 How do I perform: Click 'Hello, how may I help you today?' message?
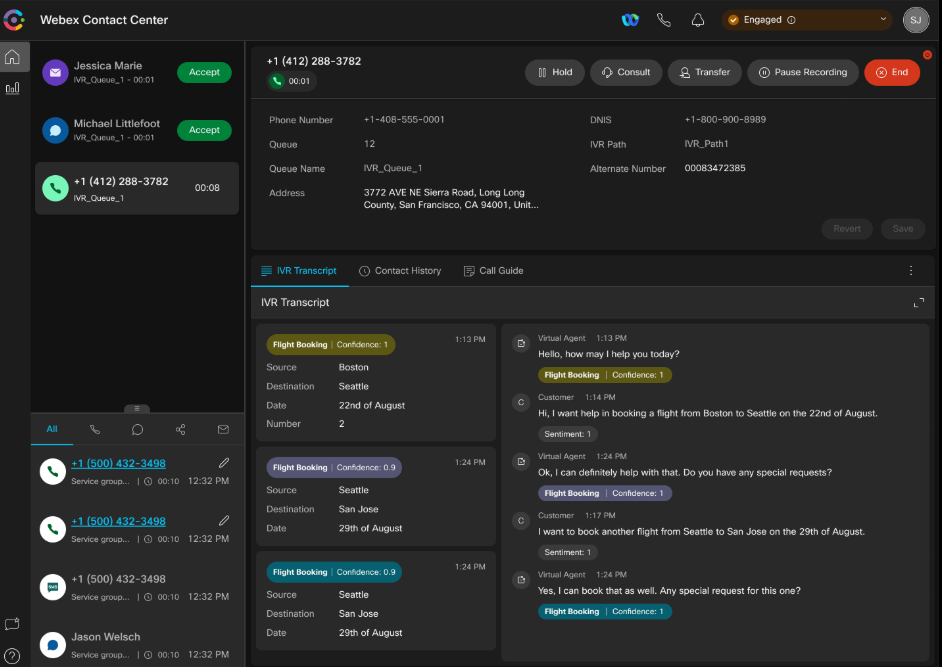tap(609, 354)
